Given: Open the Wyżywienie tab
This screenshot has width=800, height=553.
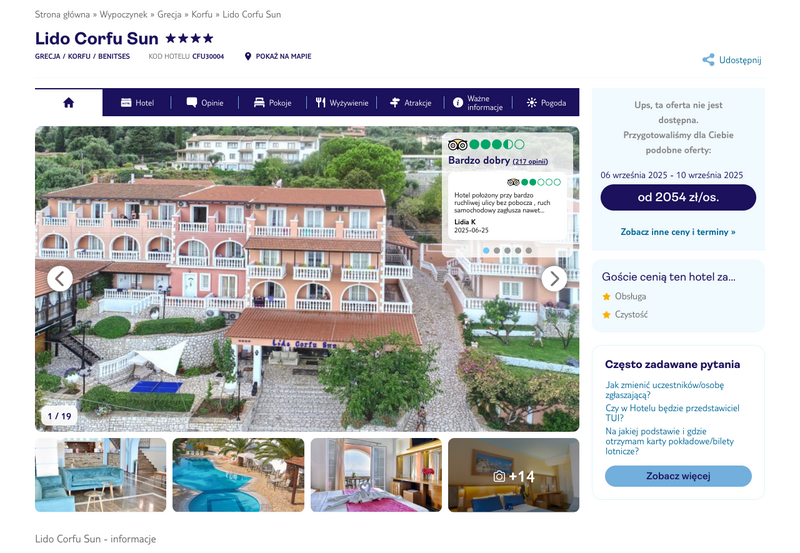Looking at the screenshot, I should click(342, 103).
